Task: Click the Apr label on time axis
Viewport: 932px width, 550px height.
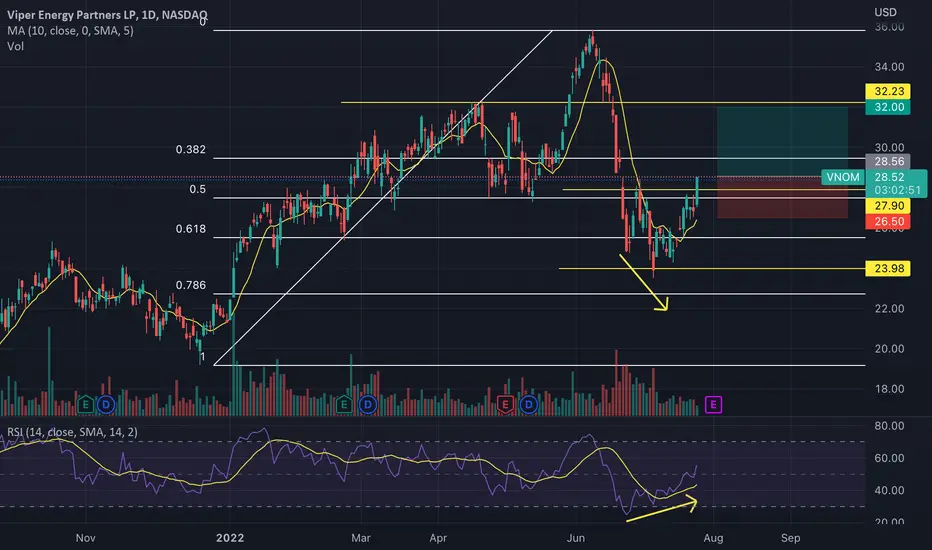Action: click(x=438, y=538)
